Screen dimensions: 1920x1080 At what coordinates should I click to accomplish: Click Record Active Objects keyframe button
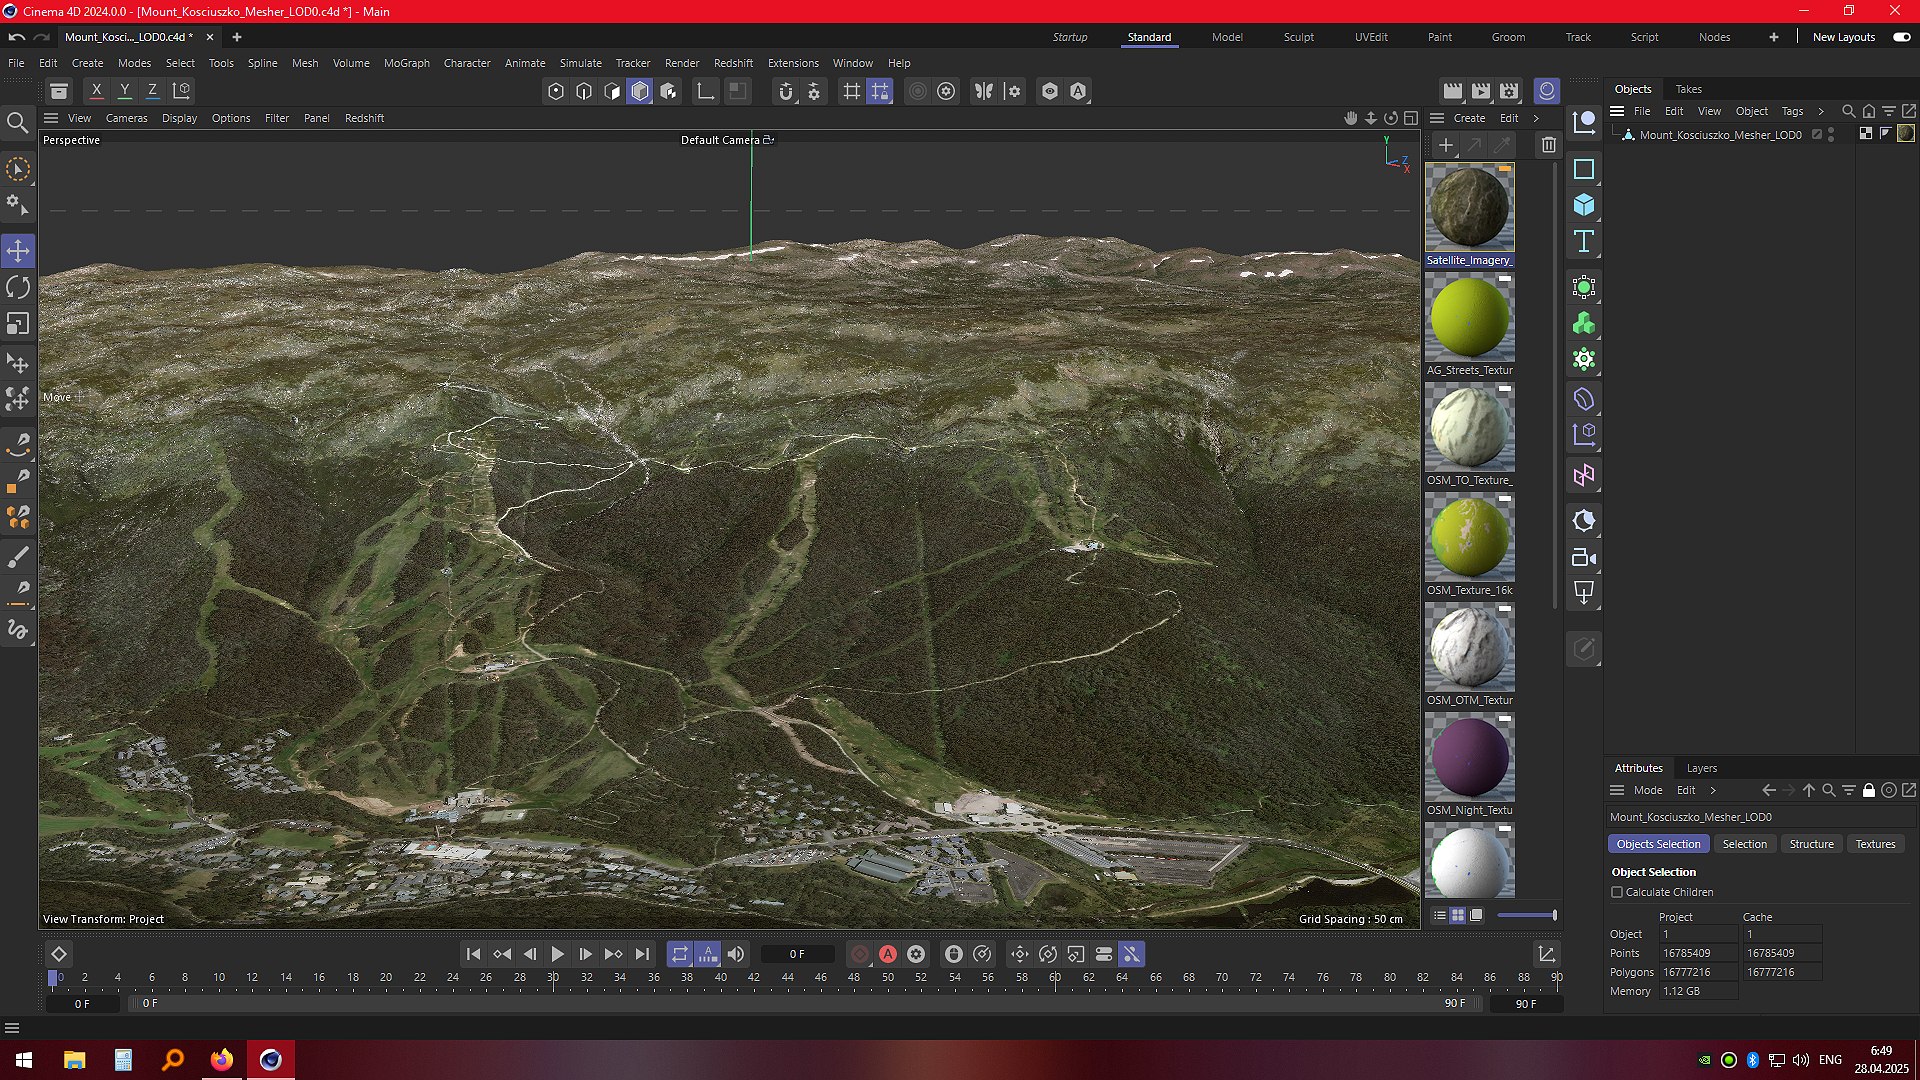(860, 955)
